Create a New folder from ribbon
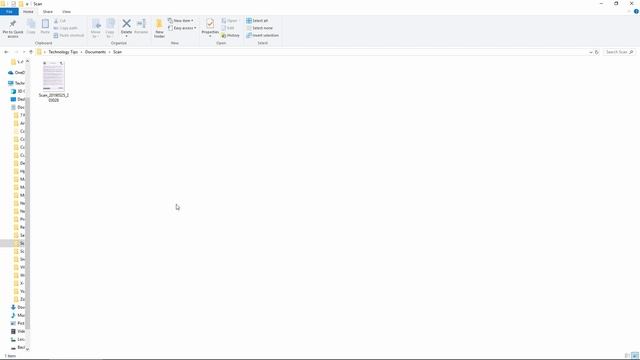Screen dimensions: 640x360 tap(159, 28)
